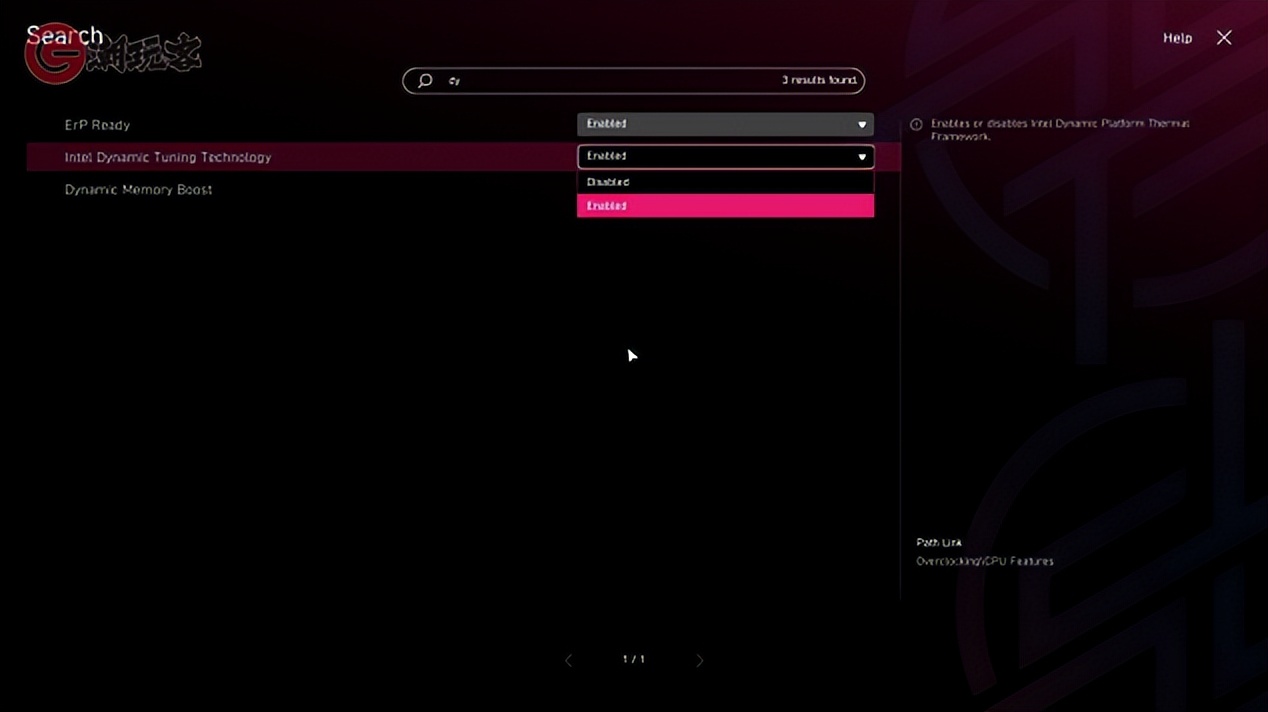This screenshot has height=712, width=1268.
Task: Go to next results page arrow
Action: (699, 660)
